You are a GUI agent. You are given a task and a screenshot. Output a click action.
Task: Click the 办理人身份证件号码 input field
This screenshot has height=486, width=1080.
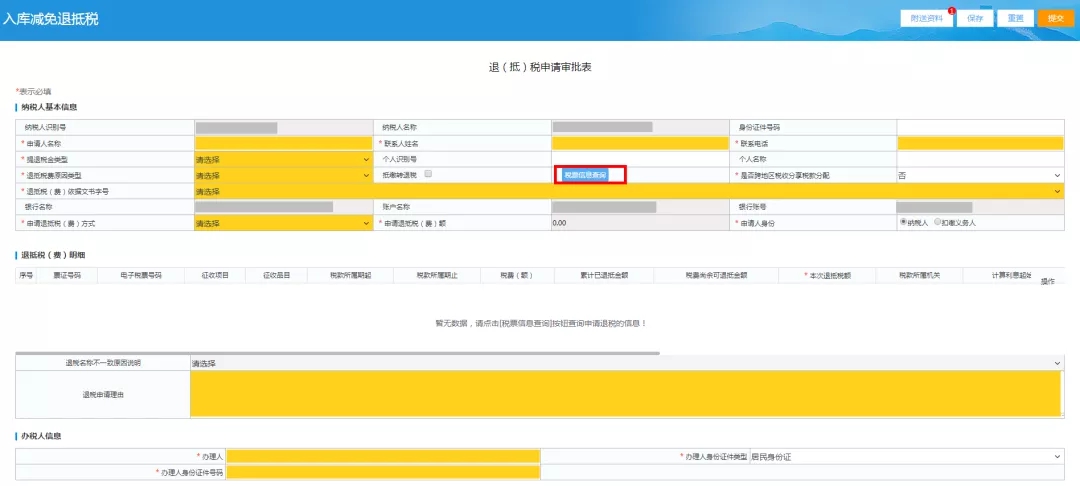pyautogui.click(x=383, y=472)
